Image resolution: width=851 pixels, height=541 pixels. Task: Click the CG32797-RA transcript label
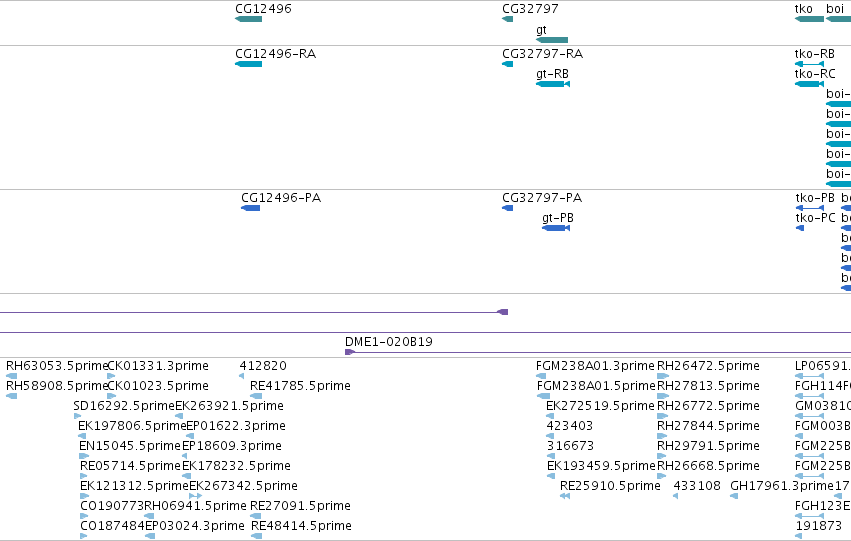[x=543, y=54]
